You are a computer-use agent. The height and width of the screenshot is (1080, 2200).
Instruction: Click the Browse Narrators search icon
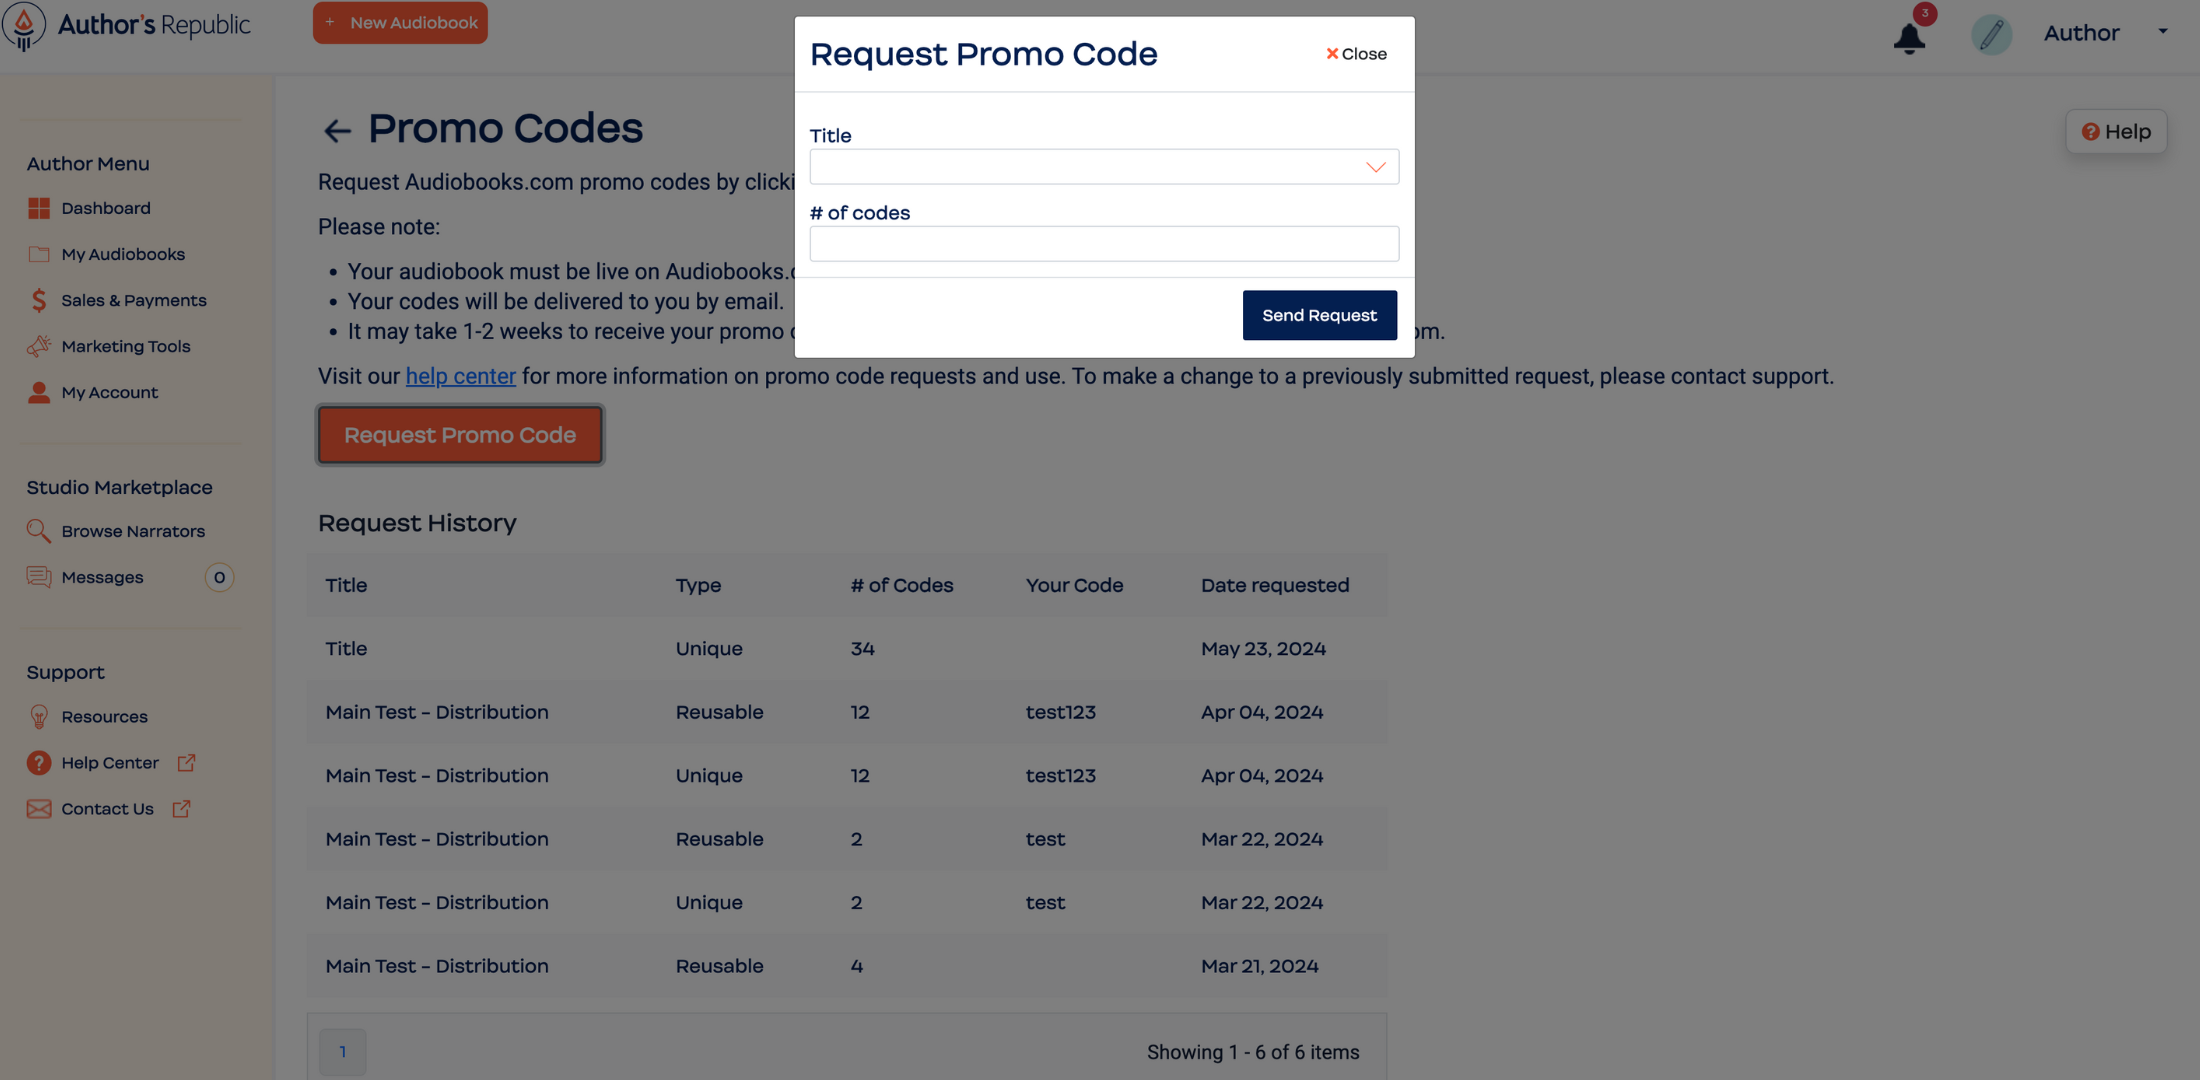(39, 531)
